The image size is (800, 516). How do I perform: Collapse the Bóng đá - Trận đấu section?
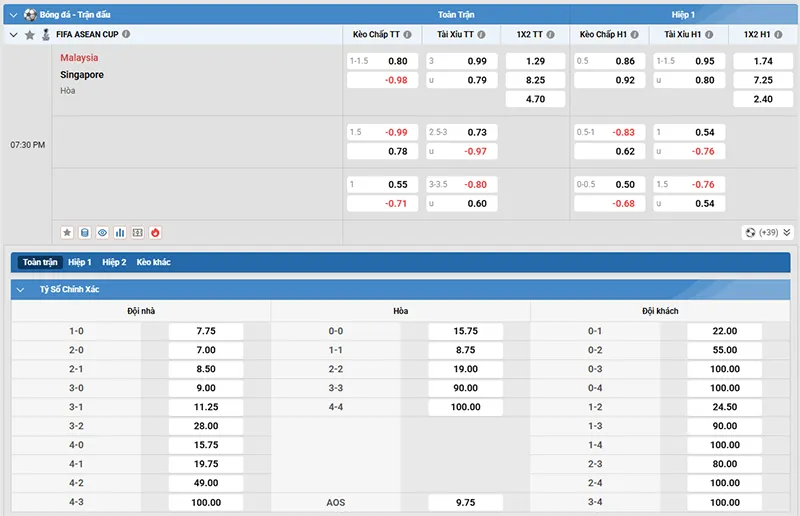(x=14, y=15)
